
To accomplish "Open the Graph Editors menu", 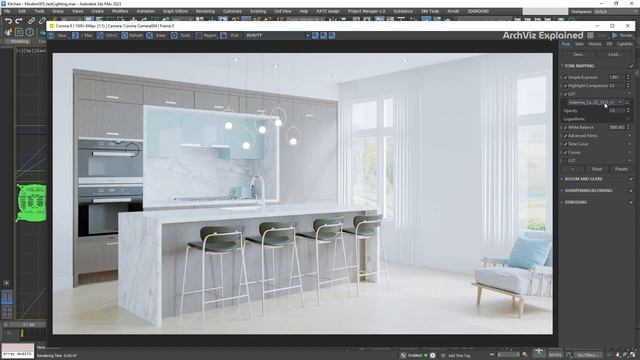I will tap(176, 11).
